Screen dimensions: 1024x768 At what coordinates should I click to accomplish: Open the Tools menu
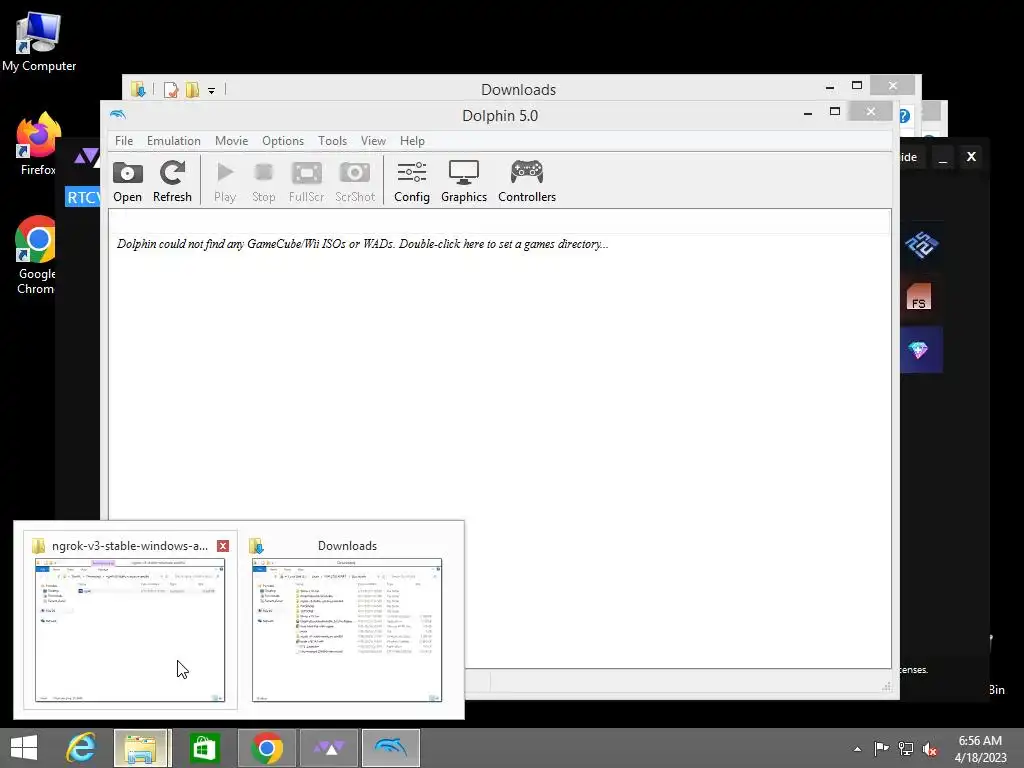pos(332,141)
